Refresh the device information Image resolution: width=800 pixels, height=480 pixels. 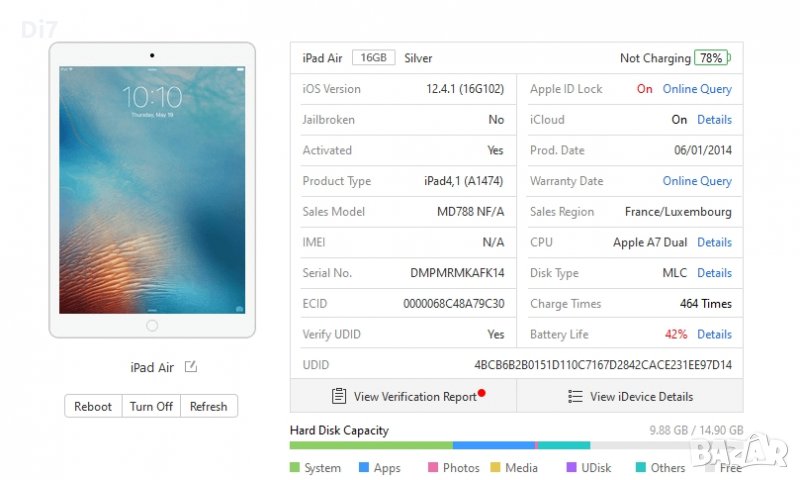(x=208, y=406)
